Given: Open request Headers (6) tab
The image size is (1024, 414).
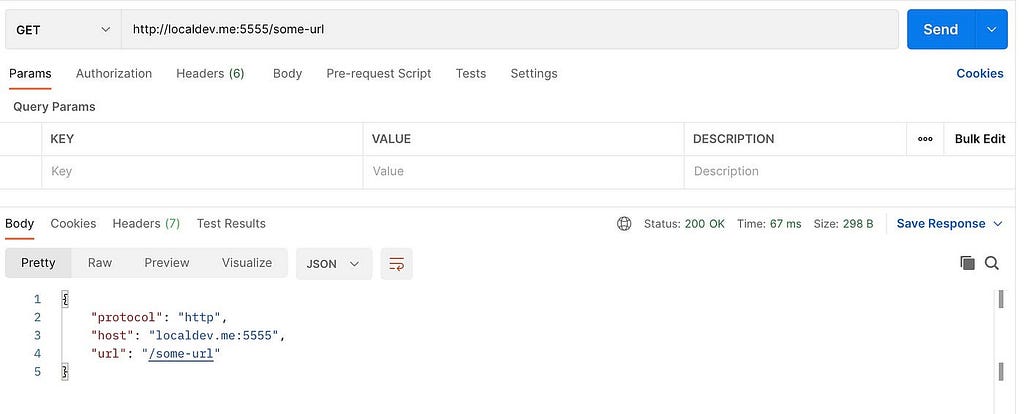Looking at the screenshot, I should pos(210,74).
